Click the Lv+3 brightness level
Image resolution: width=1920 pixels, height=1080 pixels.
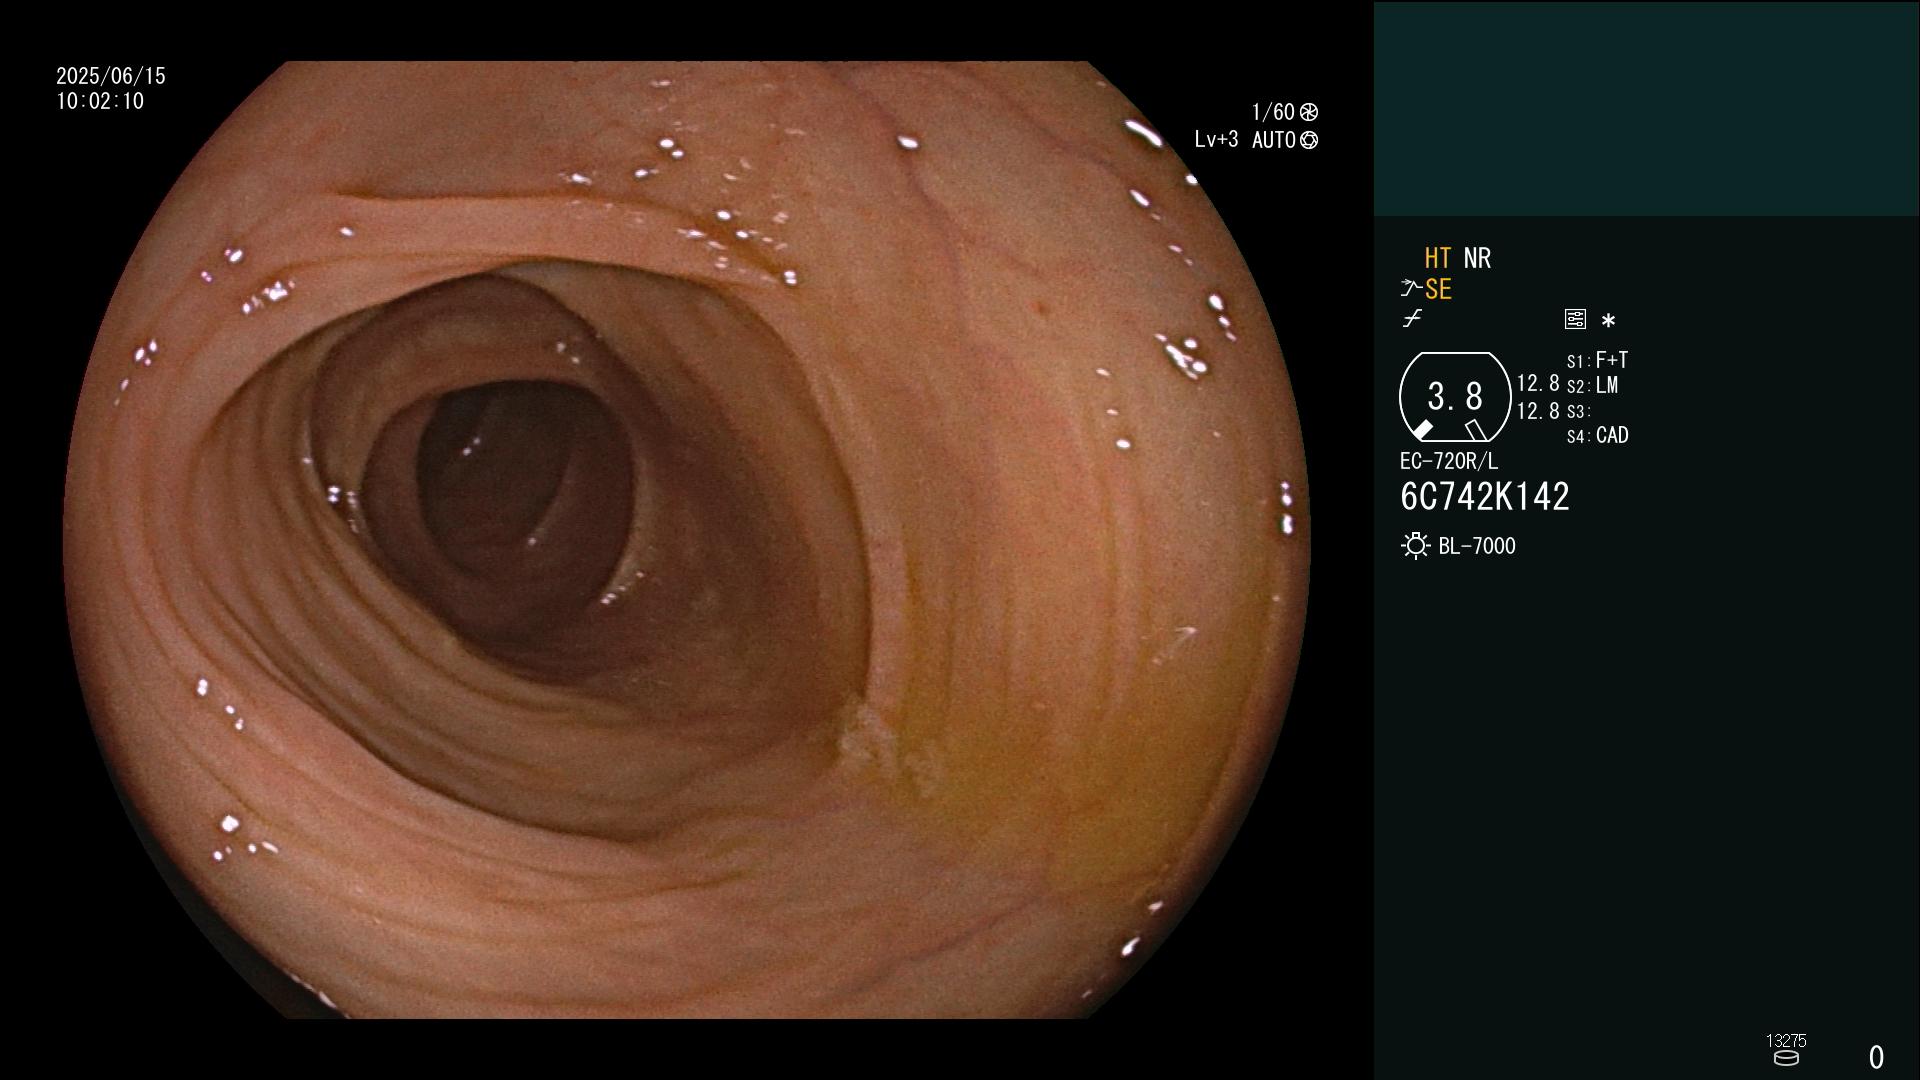click(x=1216, y=140)
